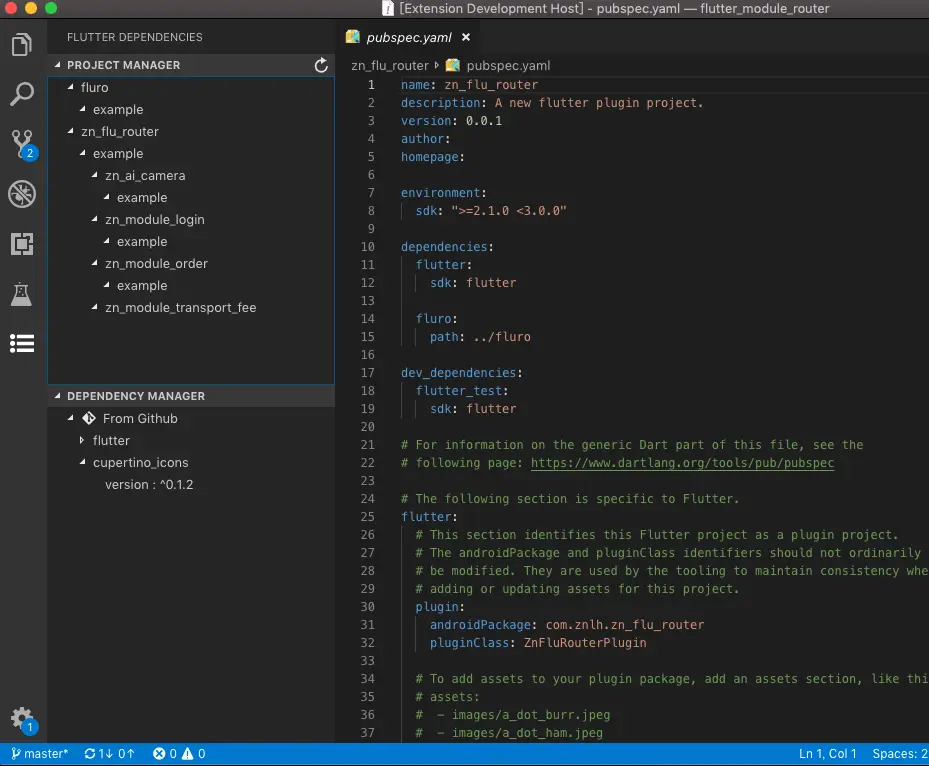929x766 pixels.
Task: Open the Debug view icon
Action: (22, 194)
